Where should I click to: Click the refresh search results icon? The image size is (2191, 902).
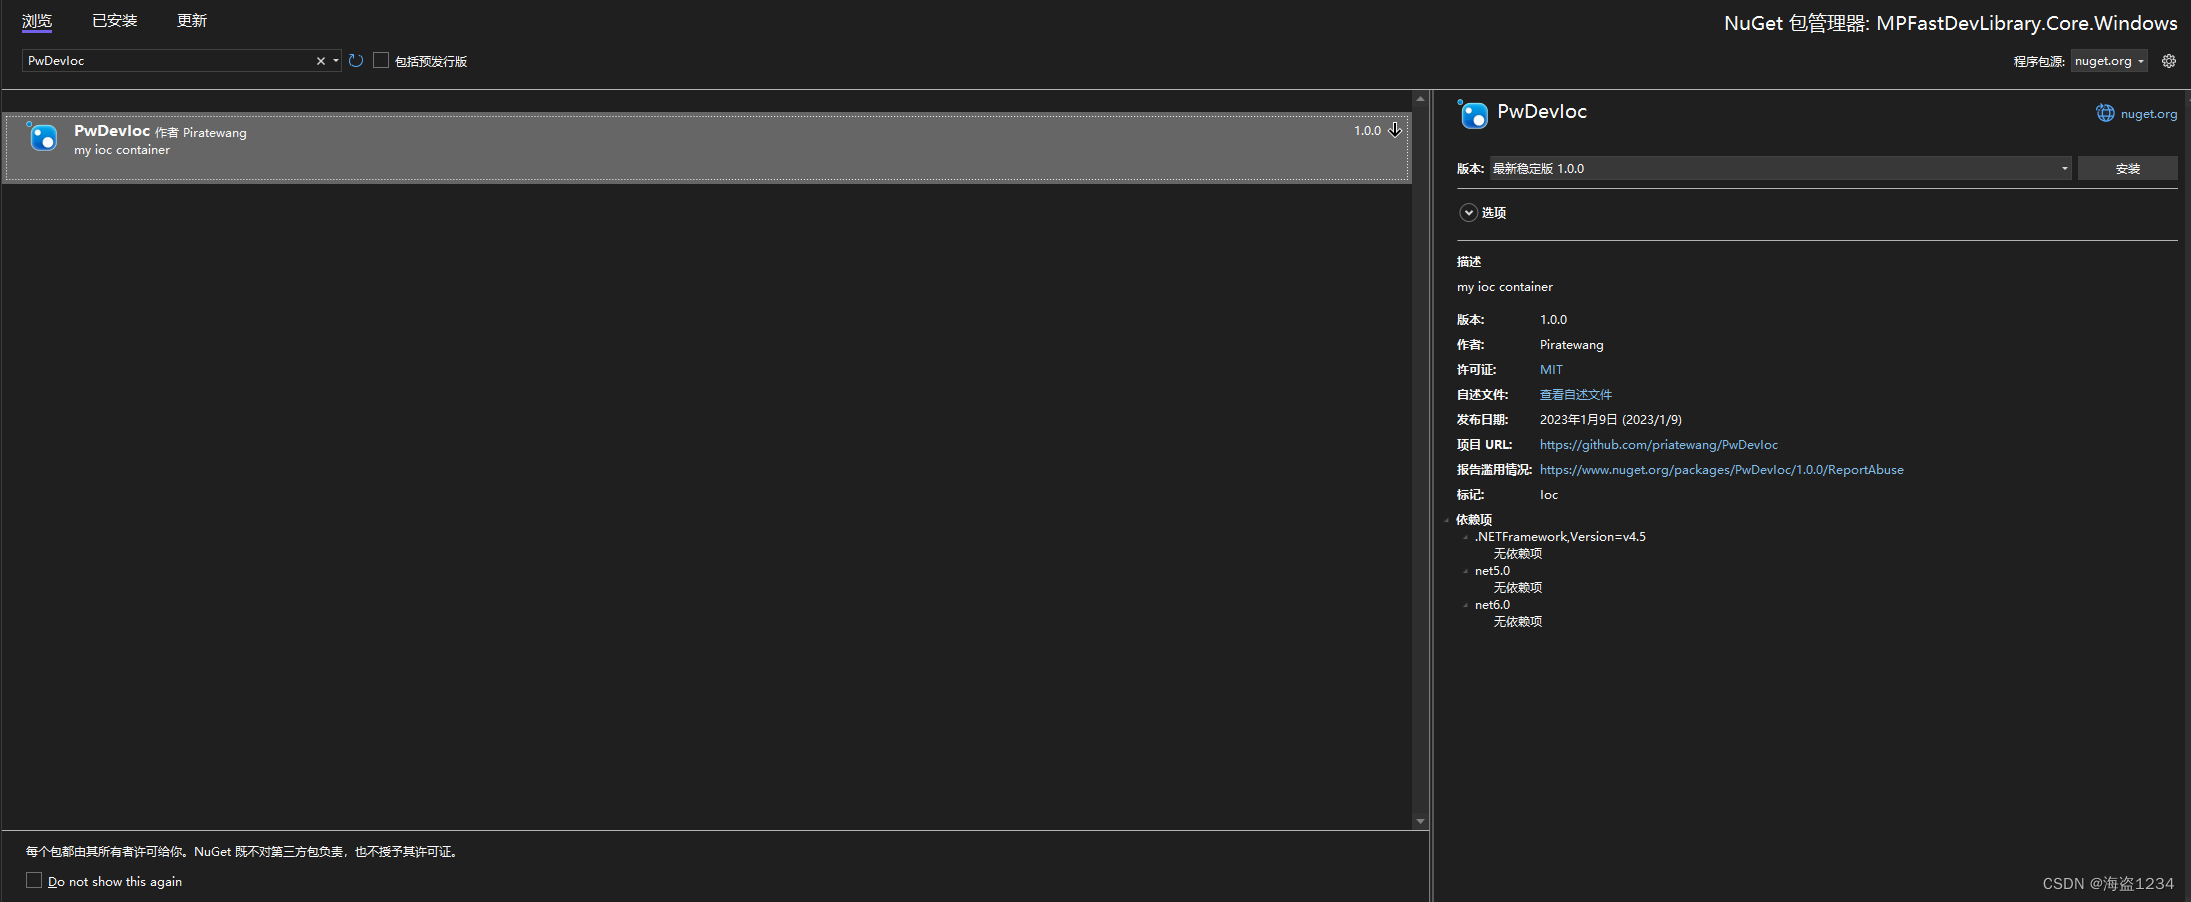click(x=356, y=60)
